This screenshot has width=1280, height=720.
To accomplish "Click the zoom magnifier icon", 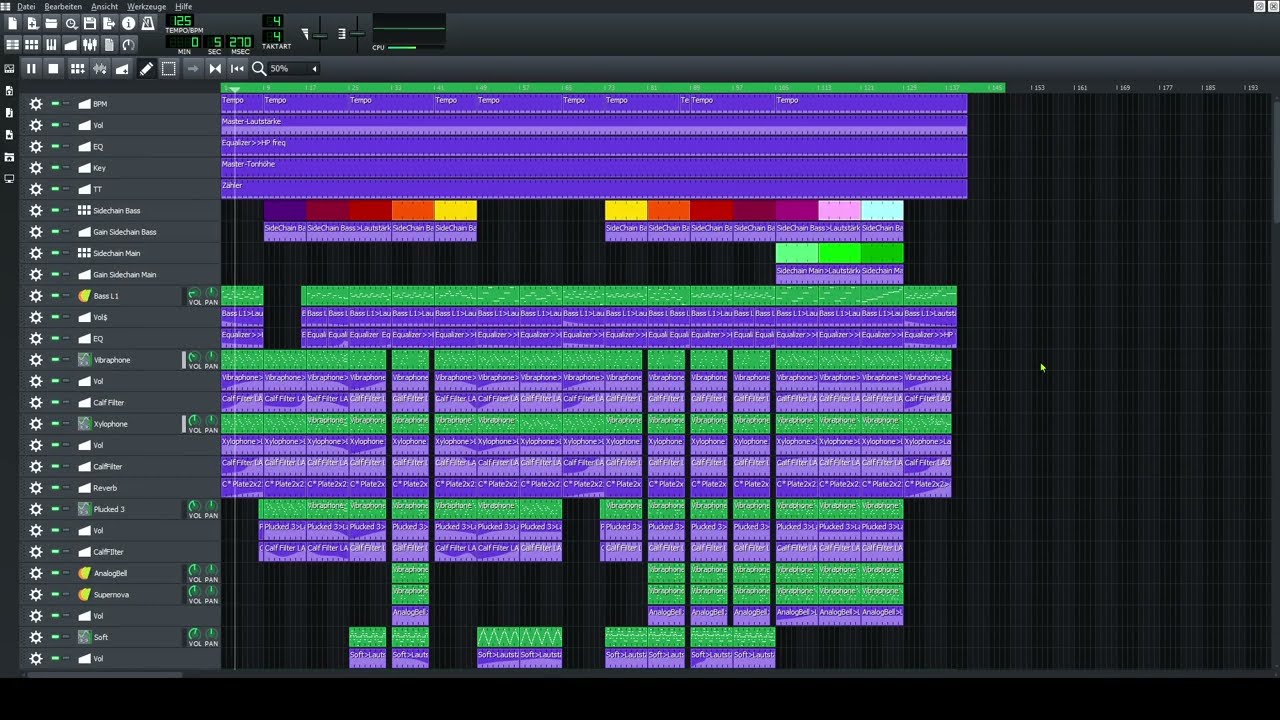I will 259,68.
